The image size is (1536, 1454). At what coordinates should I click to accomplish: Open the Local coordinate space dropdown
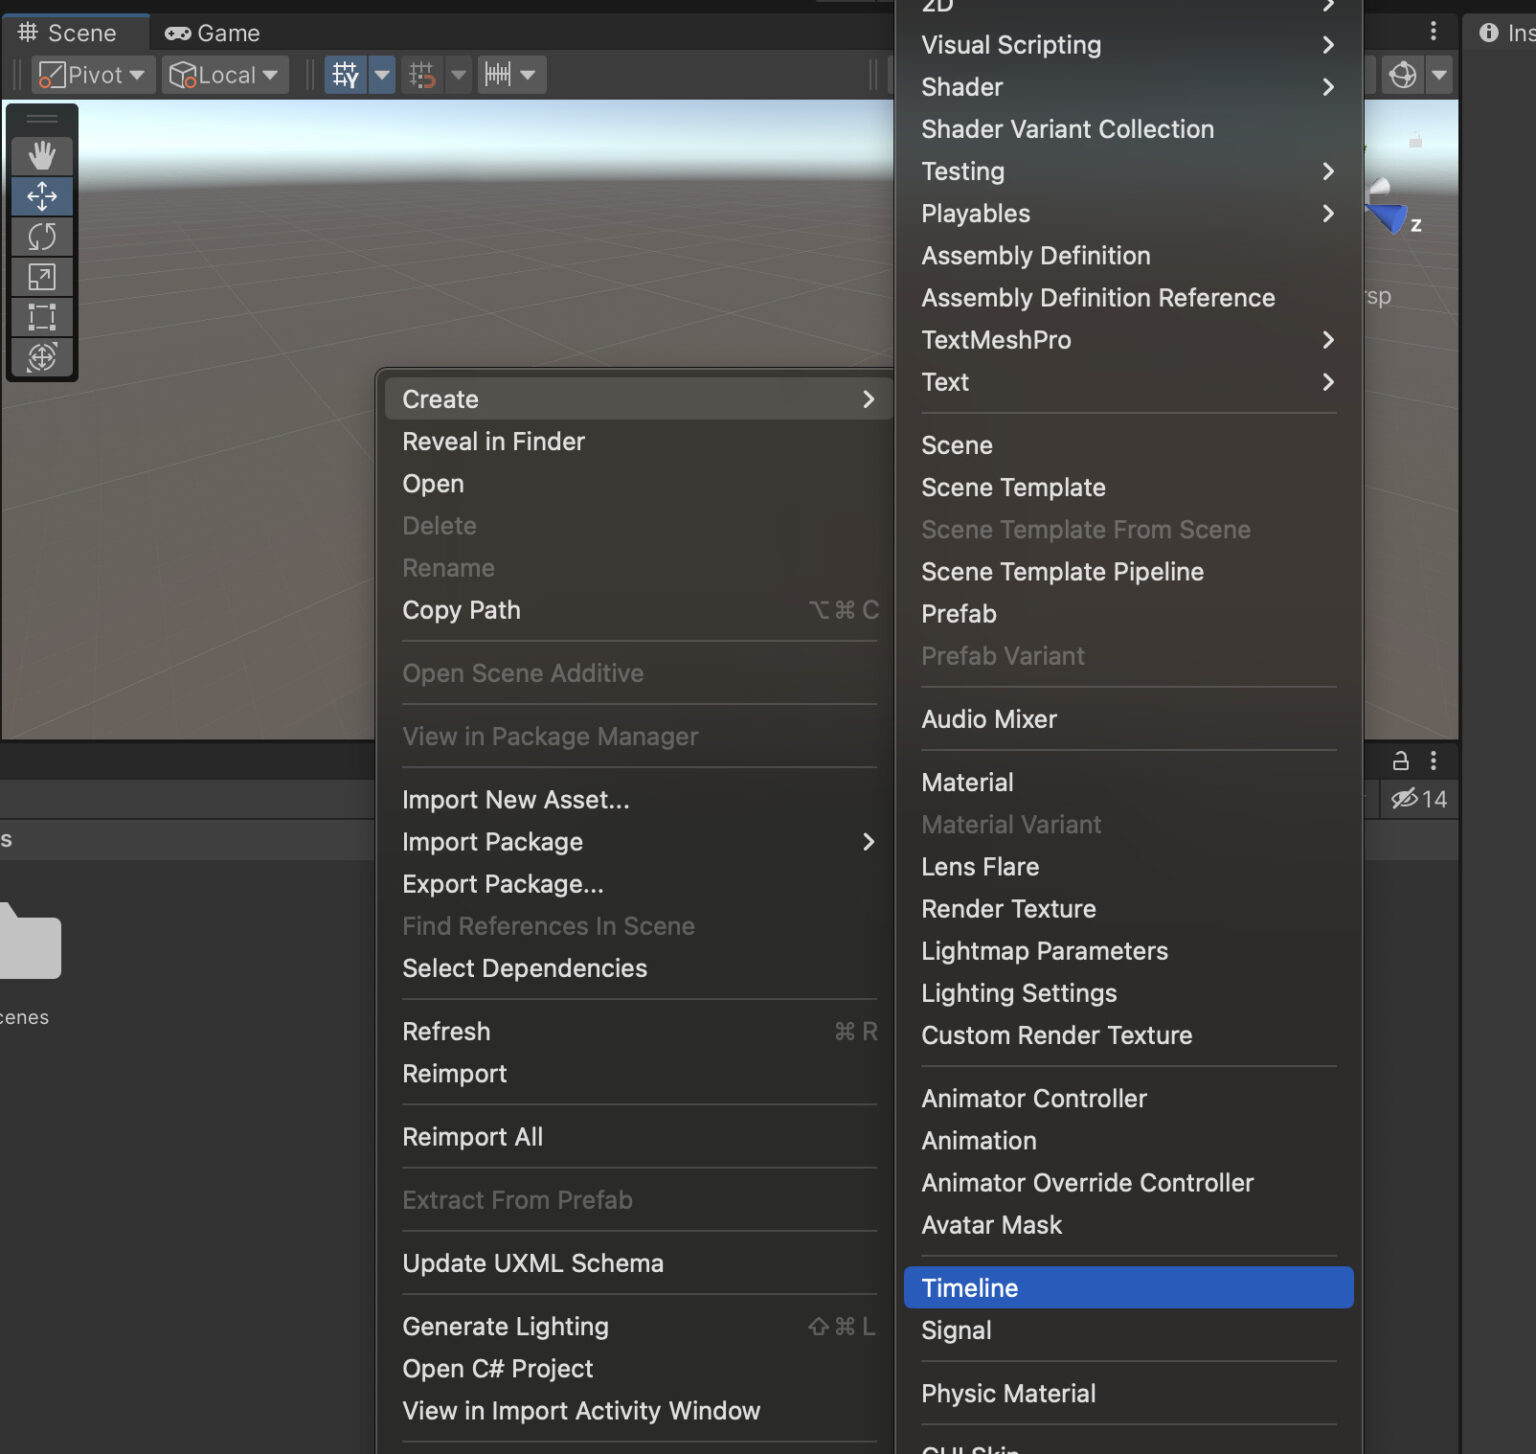(222, 74)
